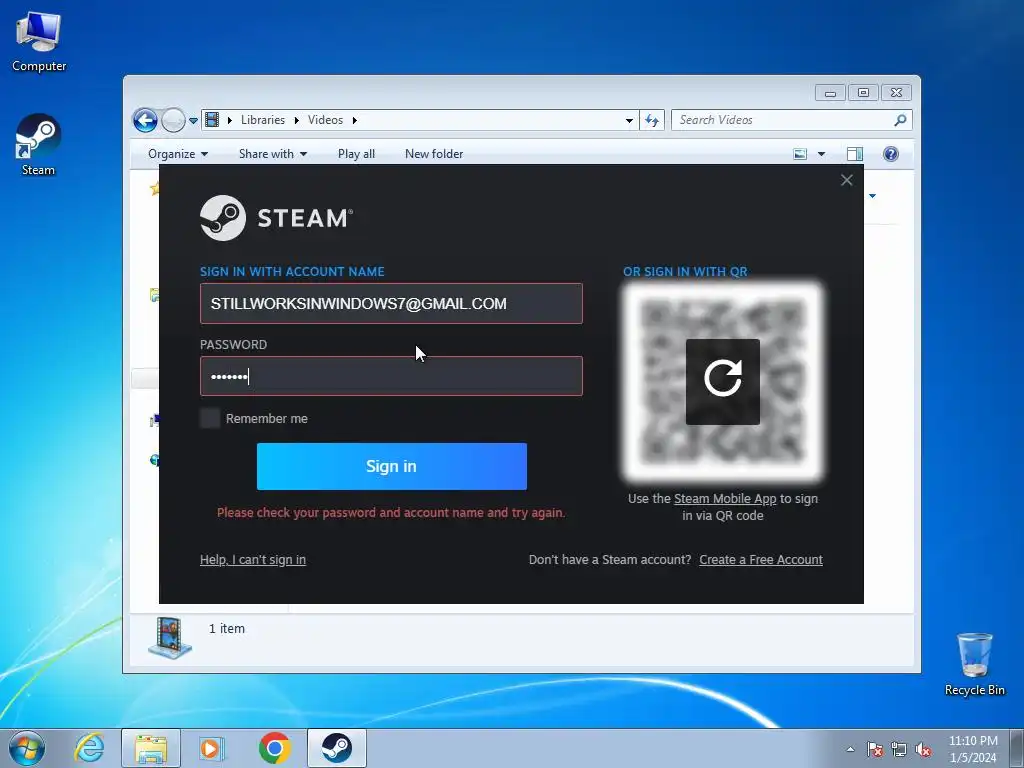Toggle the Remember me checkbox
Image resolution: width=1024 pixels, height=768 pixels.
[x=210, y=419]
